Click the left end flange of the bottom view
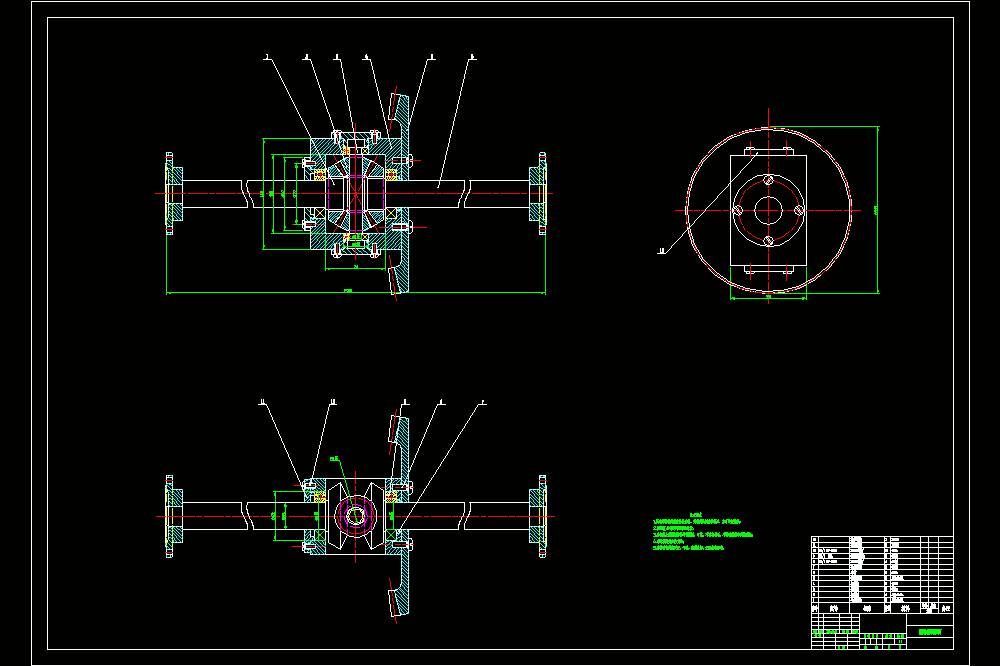Viewport: 1000px width, 666px height. tap(173, 516)
